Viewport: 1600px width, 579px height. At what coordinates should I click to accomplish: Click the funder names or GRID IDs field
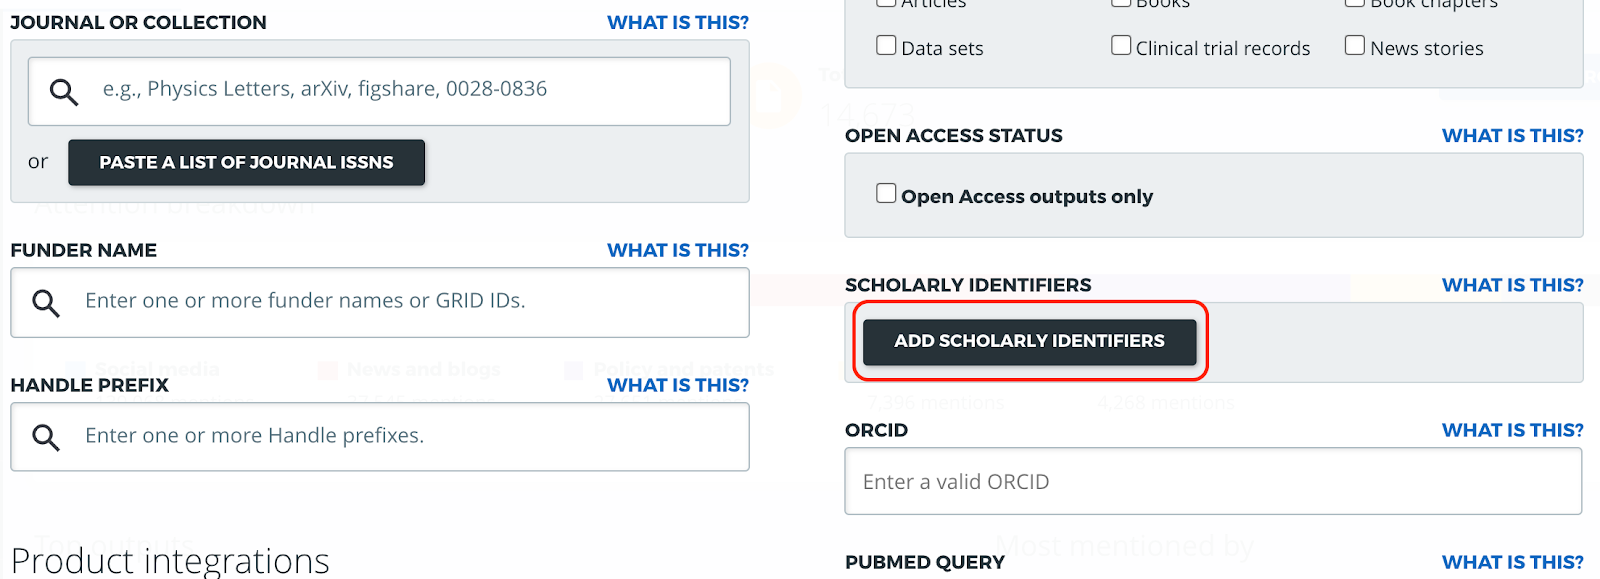tap(400, 301)
